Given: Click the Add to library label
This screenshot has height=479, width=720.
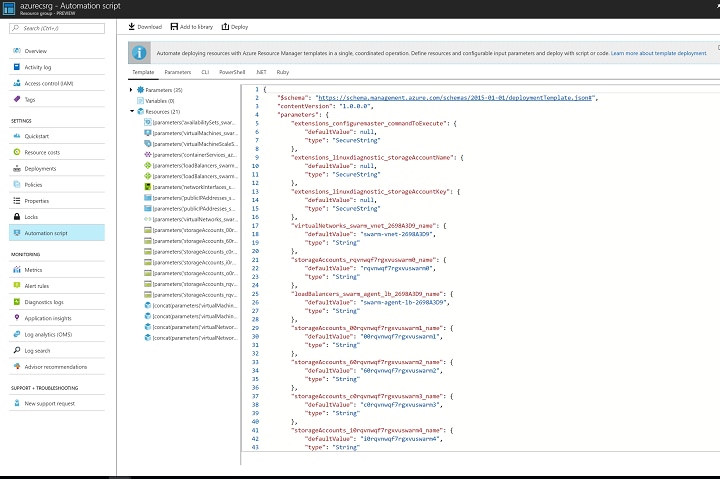Looking at the screenshot, I should (x=196, y=27).
